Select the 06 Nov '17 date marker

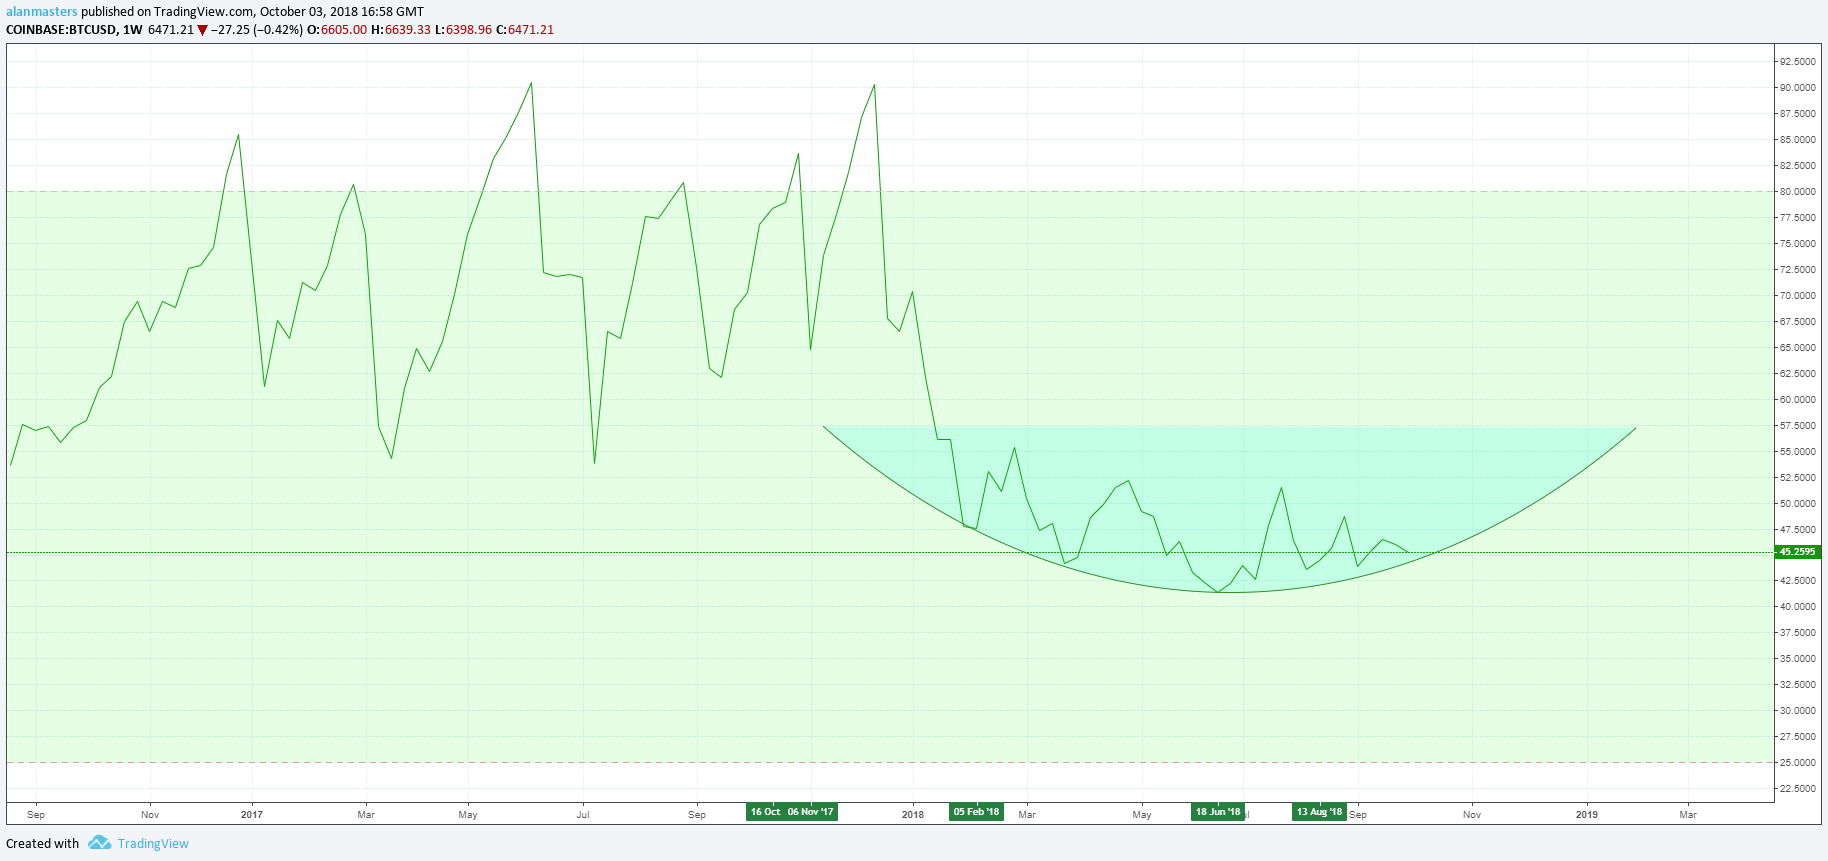click(811, 812)
